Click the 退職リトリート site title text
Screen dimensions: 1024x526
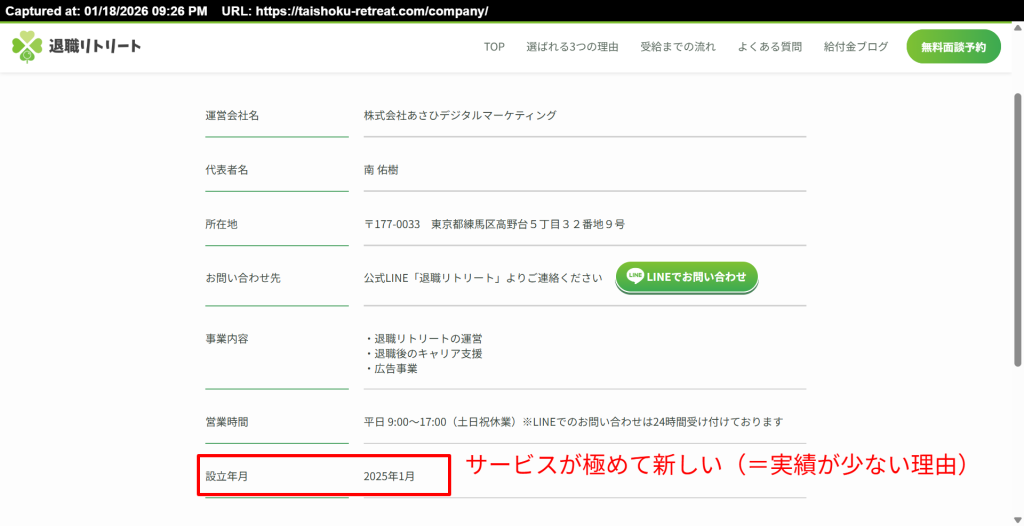pos(95,46)
